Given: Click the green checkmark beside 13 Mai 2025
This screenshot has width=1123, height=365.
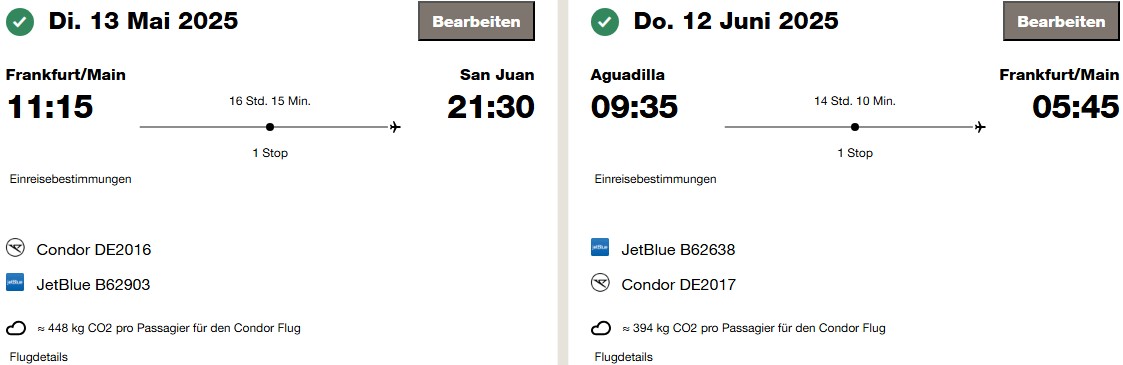Looking at the screenshot, I should pos(19,23).
